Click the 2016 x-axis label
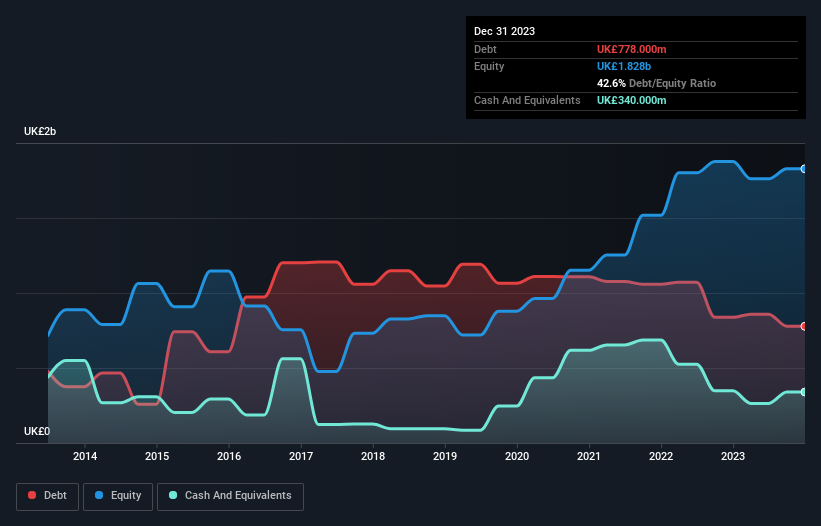 (229, 456)
